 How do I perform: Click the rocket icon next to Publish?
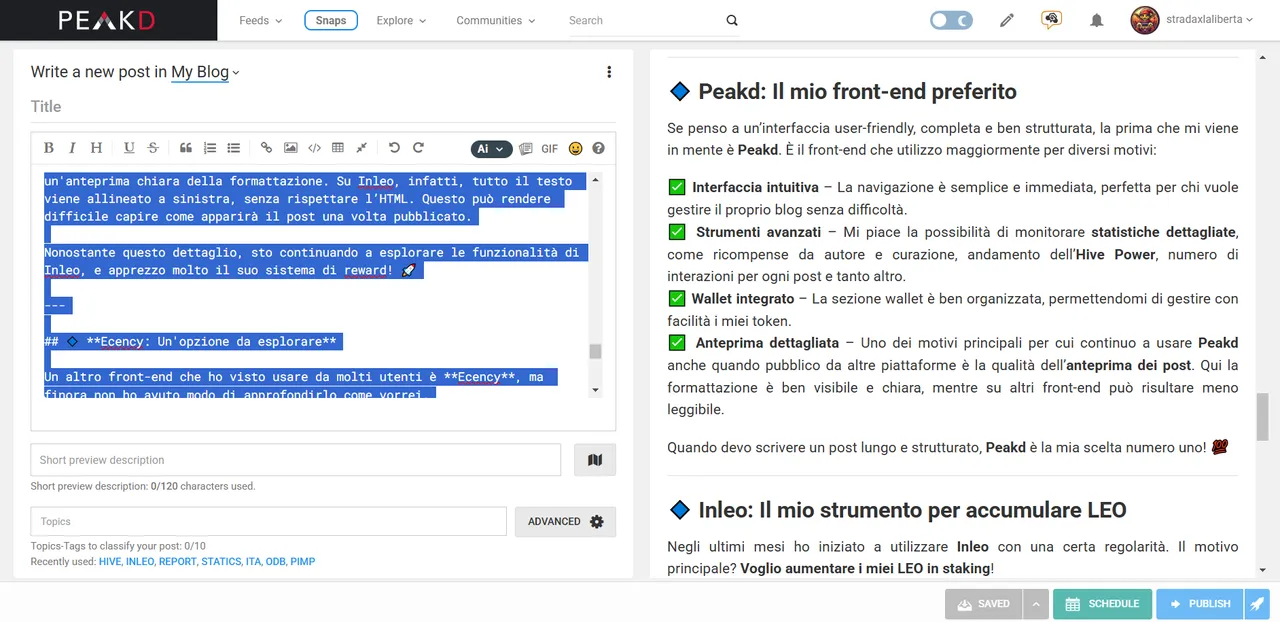pos(1257,604)
